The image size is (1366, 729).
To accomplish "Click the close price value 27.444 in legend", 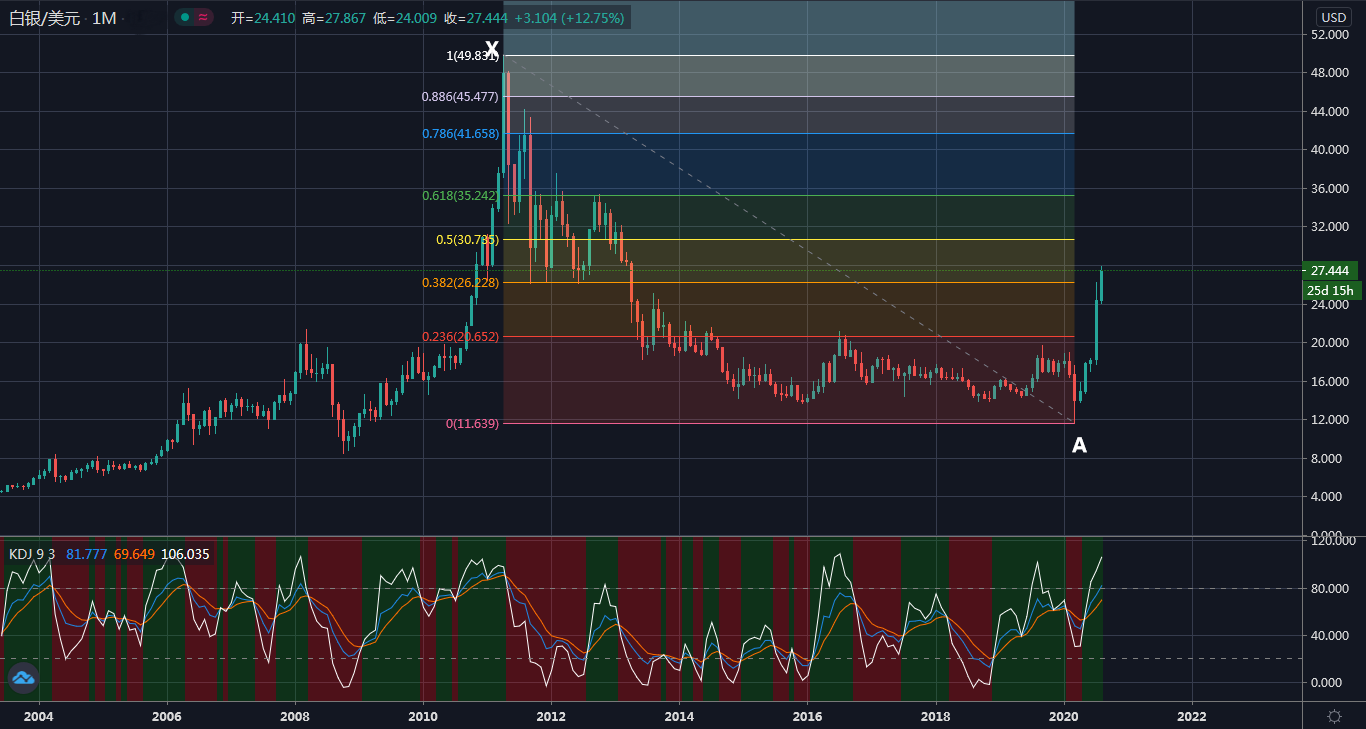I will [488, 18].
